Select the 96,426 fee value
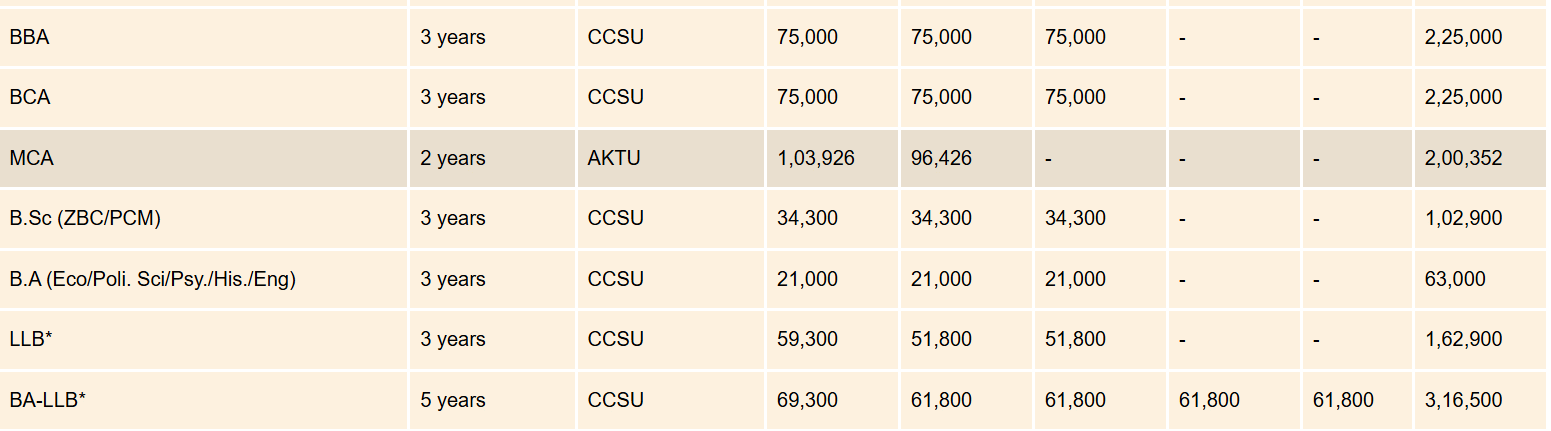Screen dimensions: 1551x431 pyautogui.click(x=941, y=159)
